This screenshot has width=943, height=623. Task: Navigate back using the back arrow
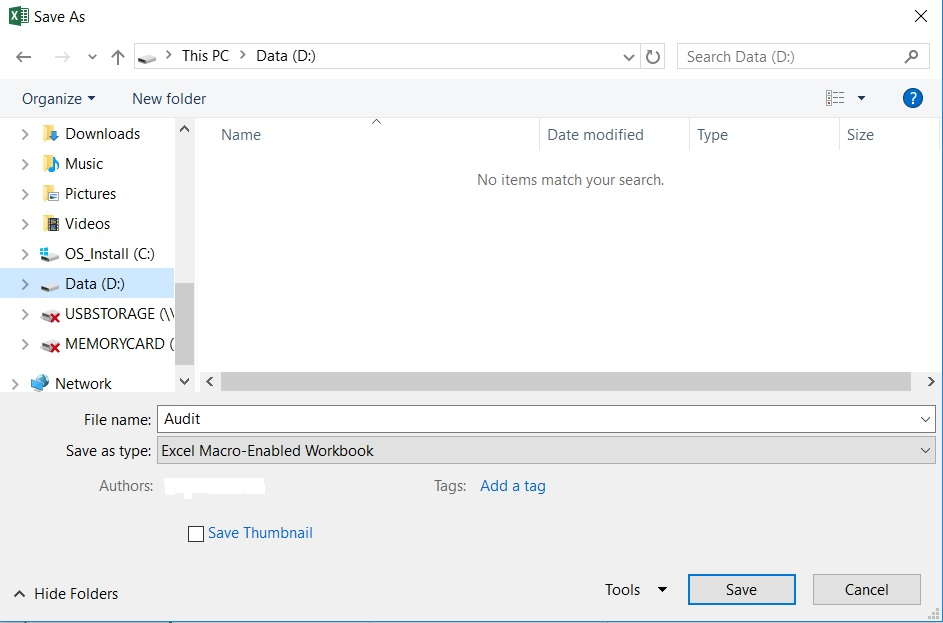[x=24, y=56]
